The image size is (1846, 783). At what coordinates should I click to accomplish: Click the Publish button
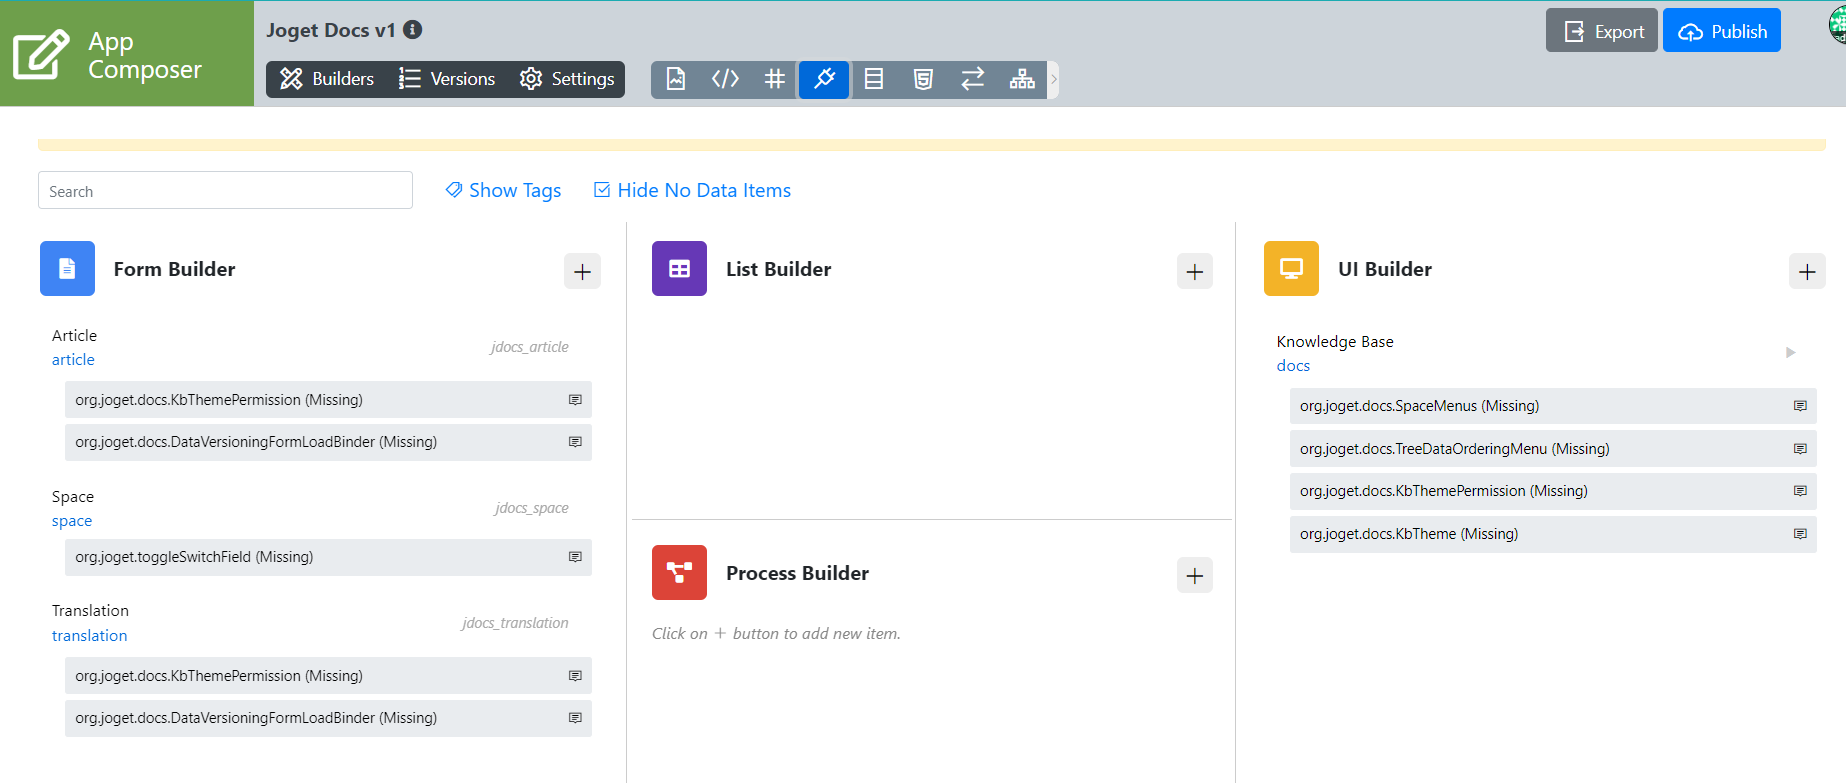coord(1722,31)
